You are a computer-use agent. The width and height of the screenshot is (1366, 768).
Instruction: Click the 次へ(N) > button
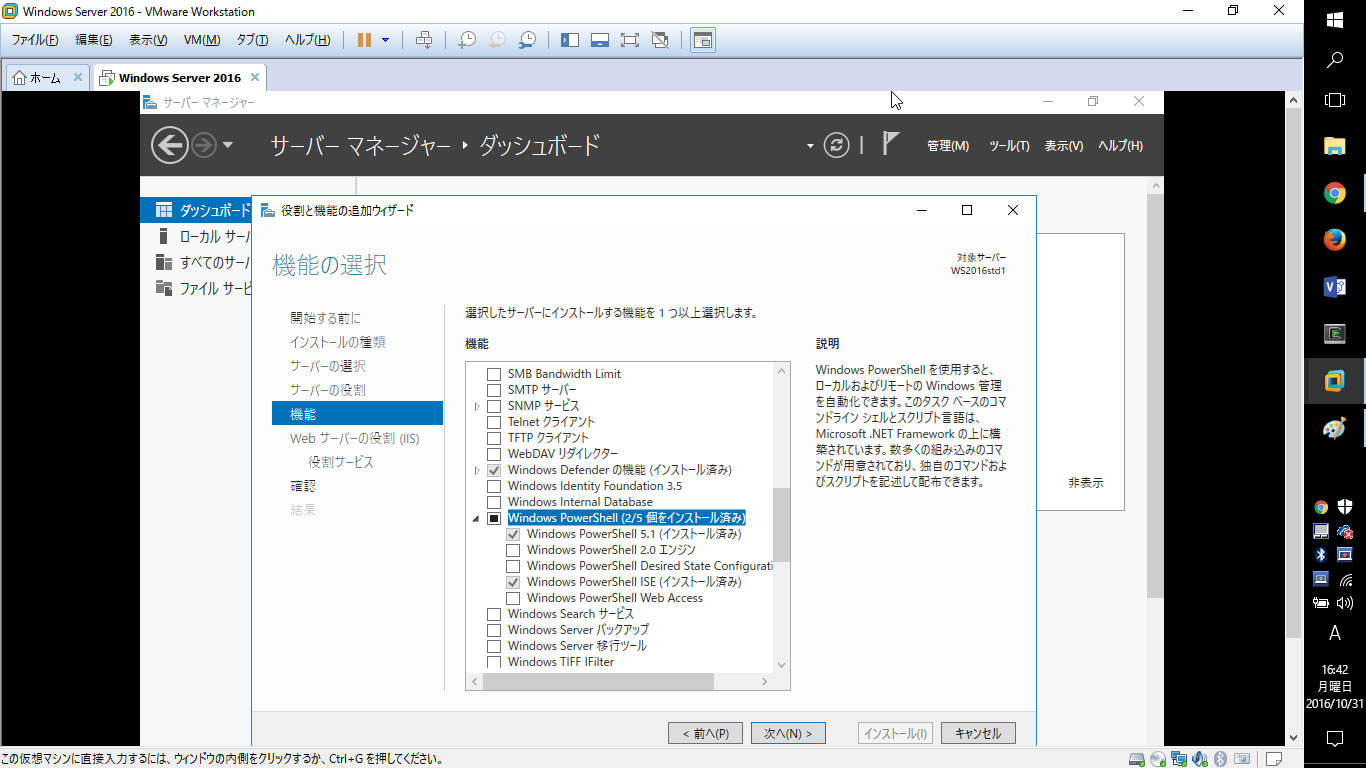click(788, 733)
